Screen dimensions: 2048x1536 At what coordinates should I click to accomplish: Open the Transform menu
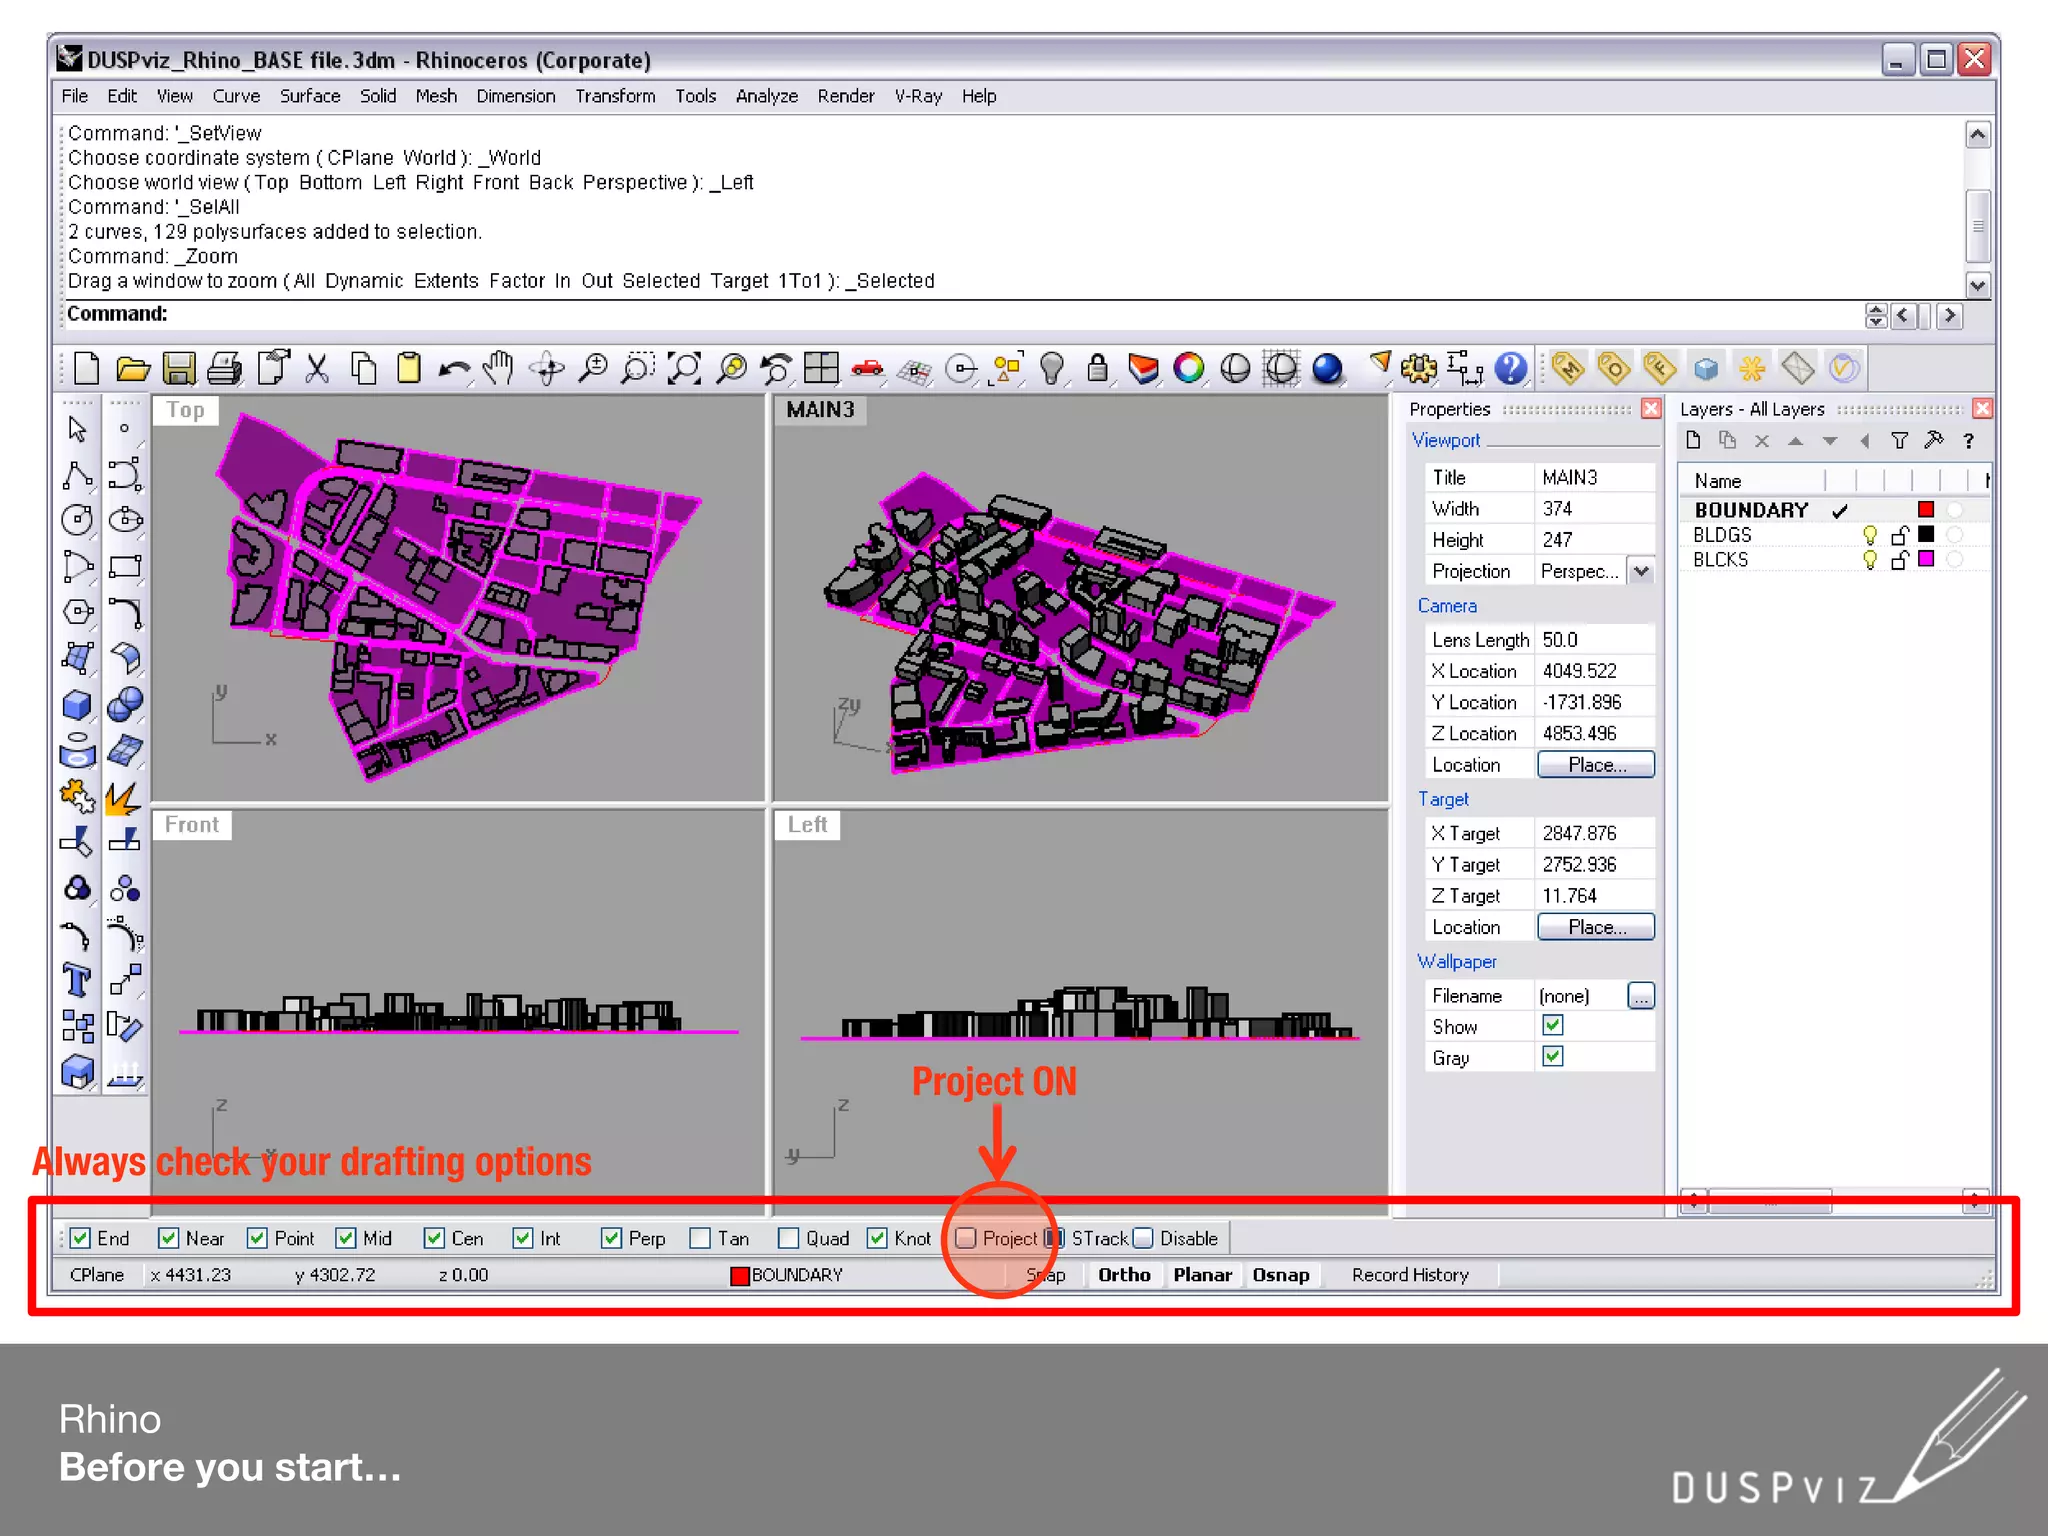click(x=615, y=96)
